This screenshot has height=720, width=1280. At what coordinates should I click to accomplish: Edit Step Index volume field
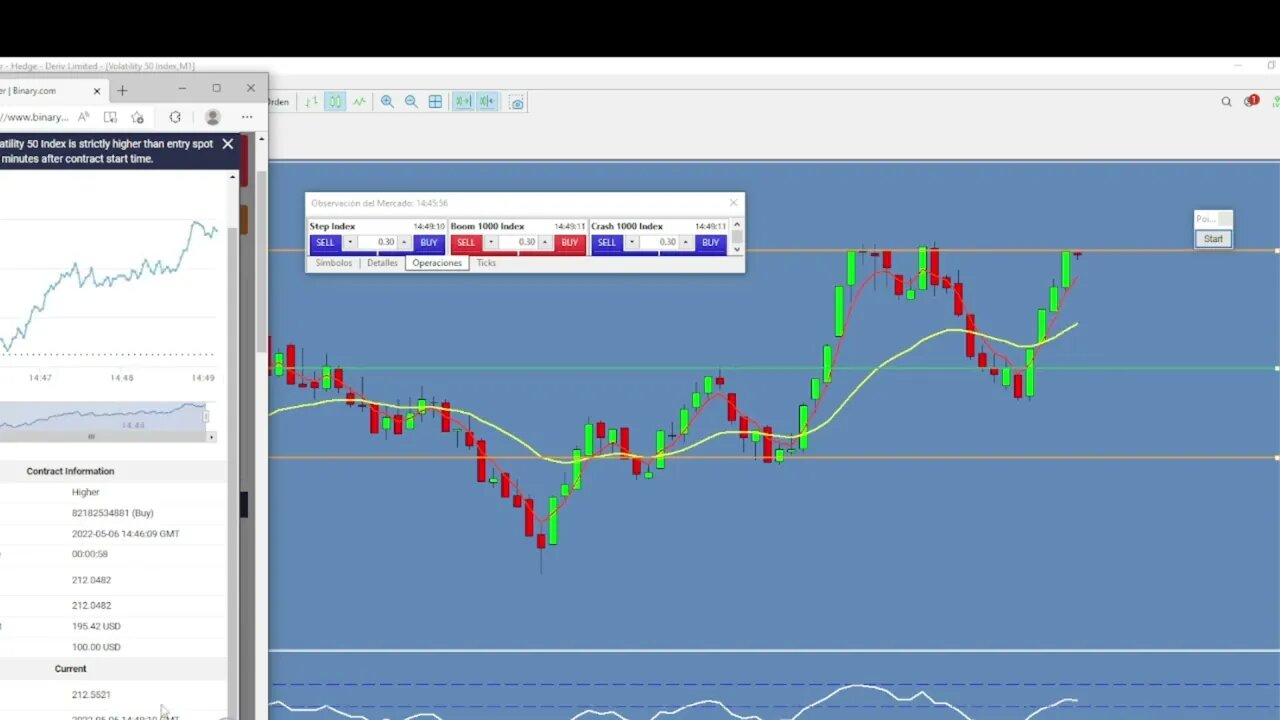[x=378, y=242]
